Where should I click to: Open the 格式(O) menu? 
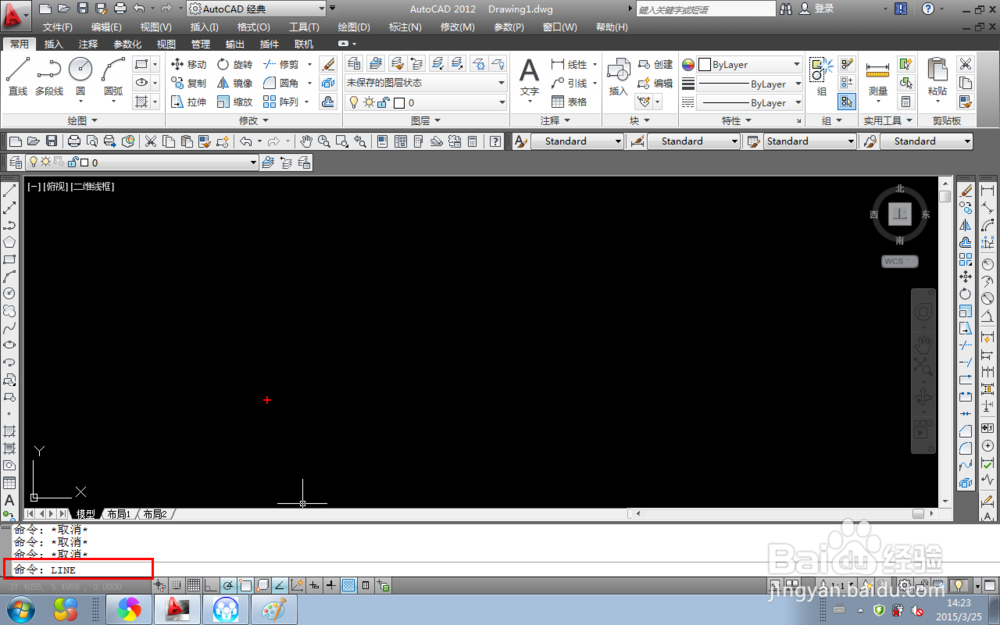click(x=253, y=27)
